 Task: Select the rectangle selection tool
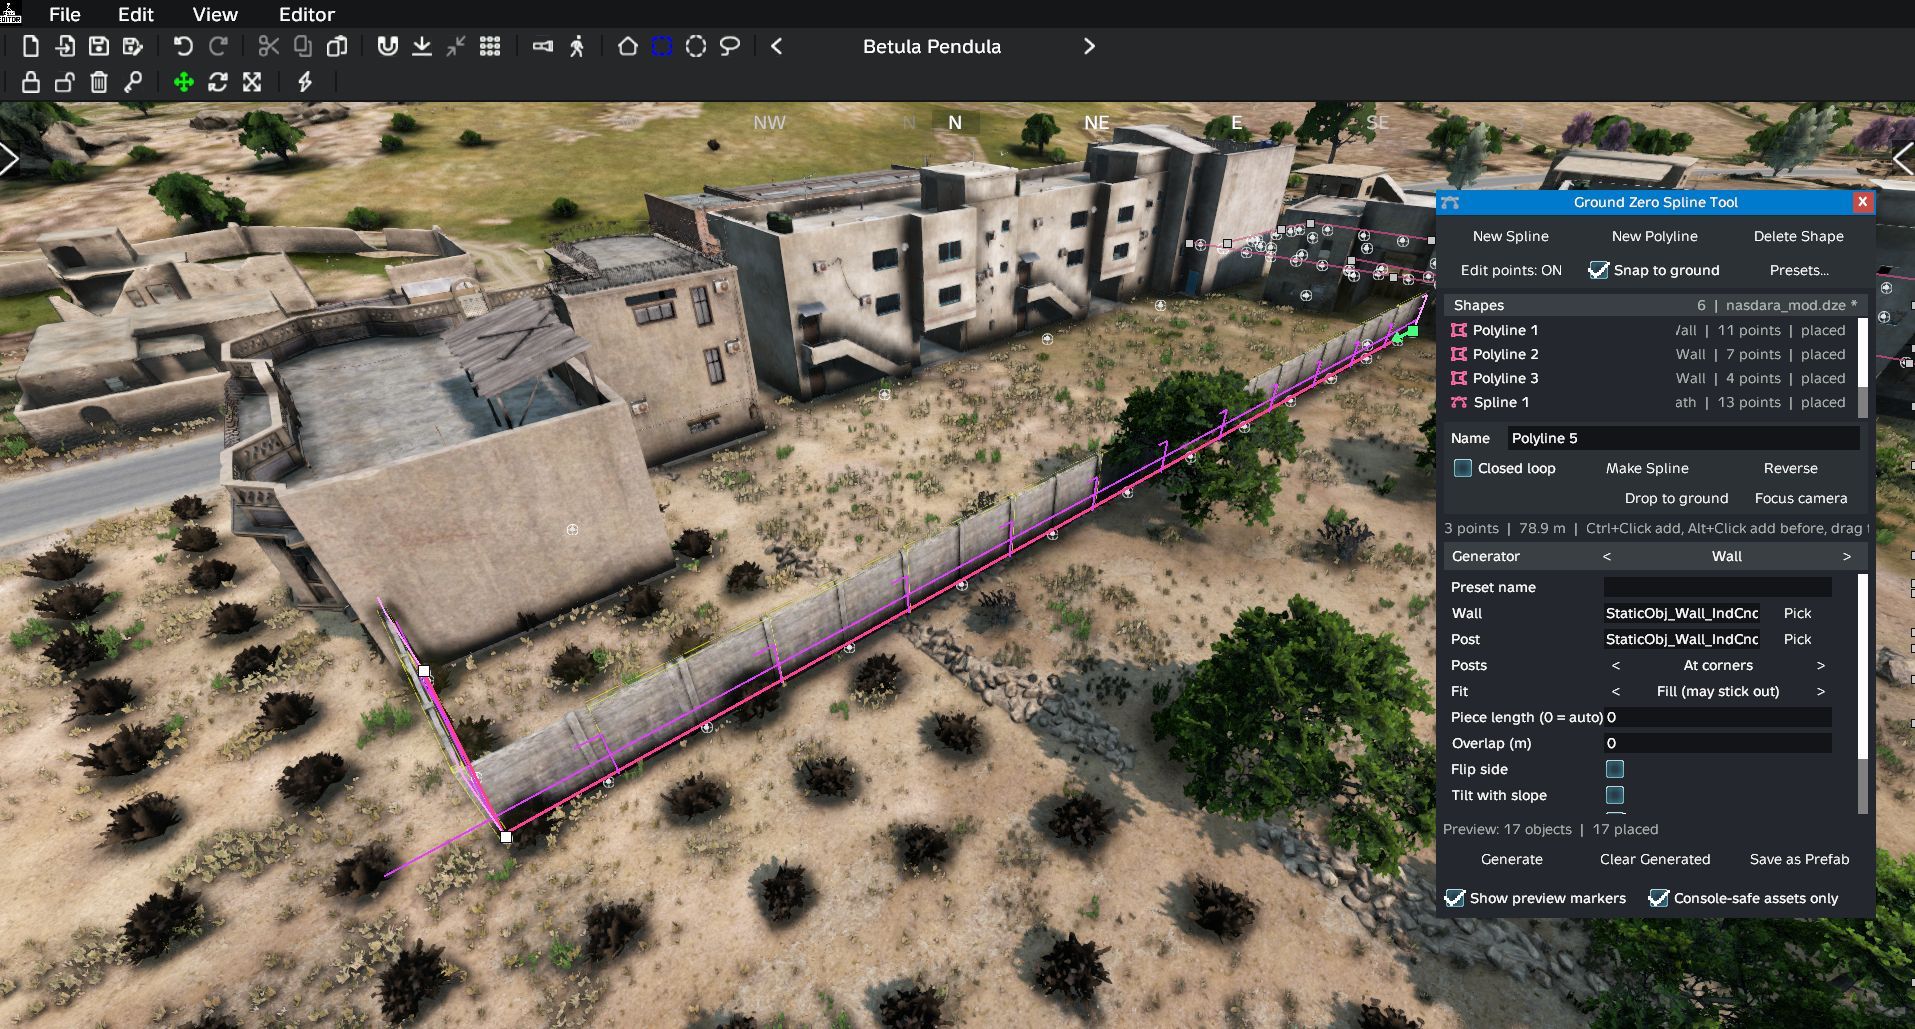click(662, 46)
